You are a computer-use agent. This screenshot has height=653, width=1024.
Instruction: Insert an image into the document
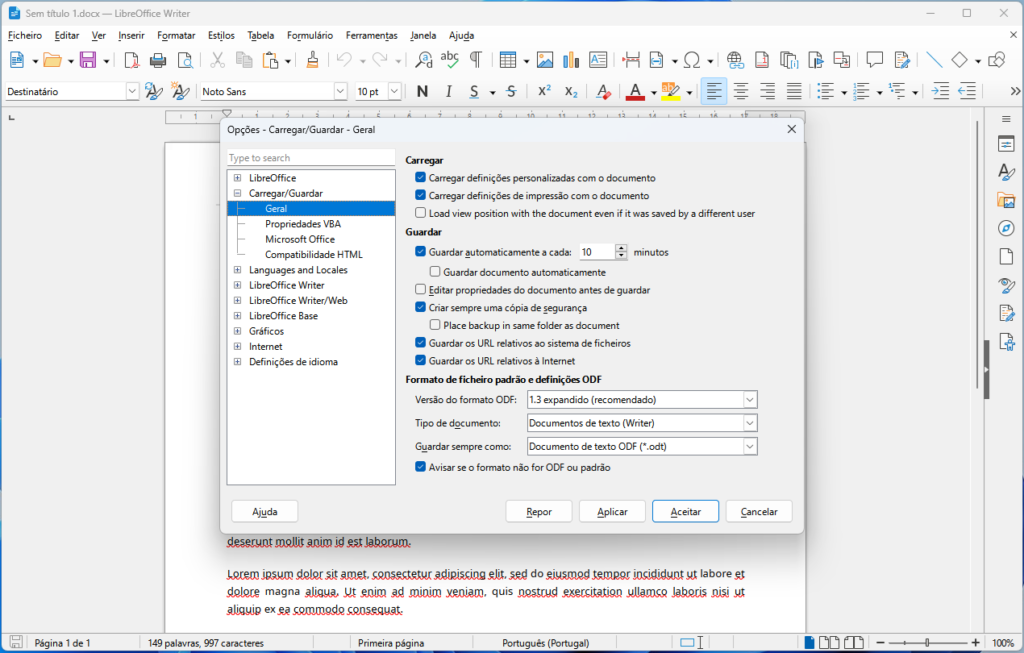[545, 59]
